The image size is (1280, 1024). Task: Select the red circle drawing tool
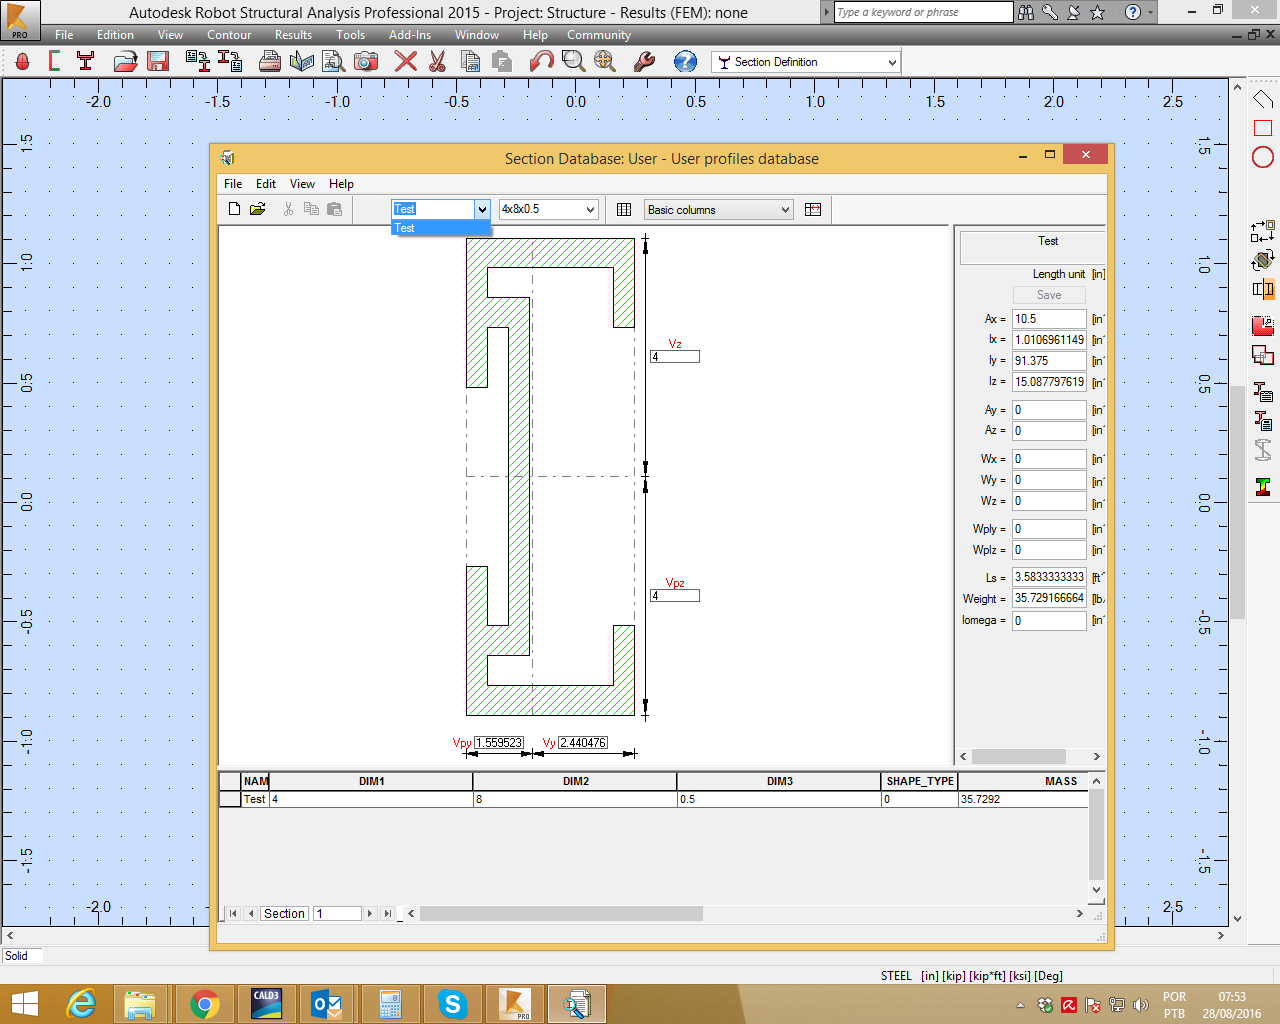[1262, 157]
